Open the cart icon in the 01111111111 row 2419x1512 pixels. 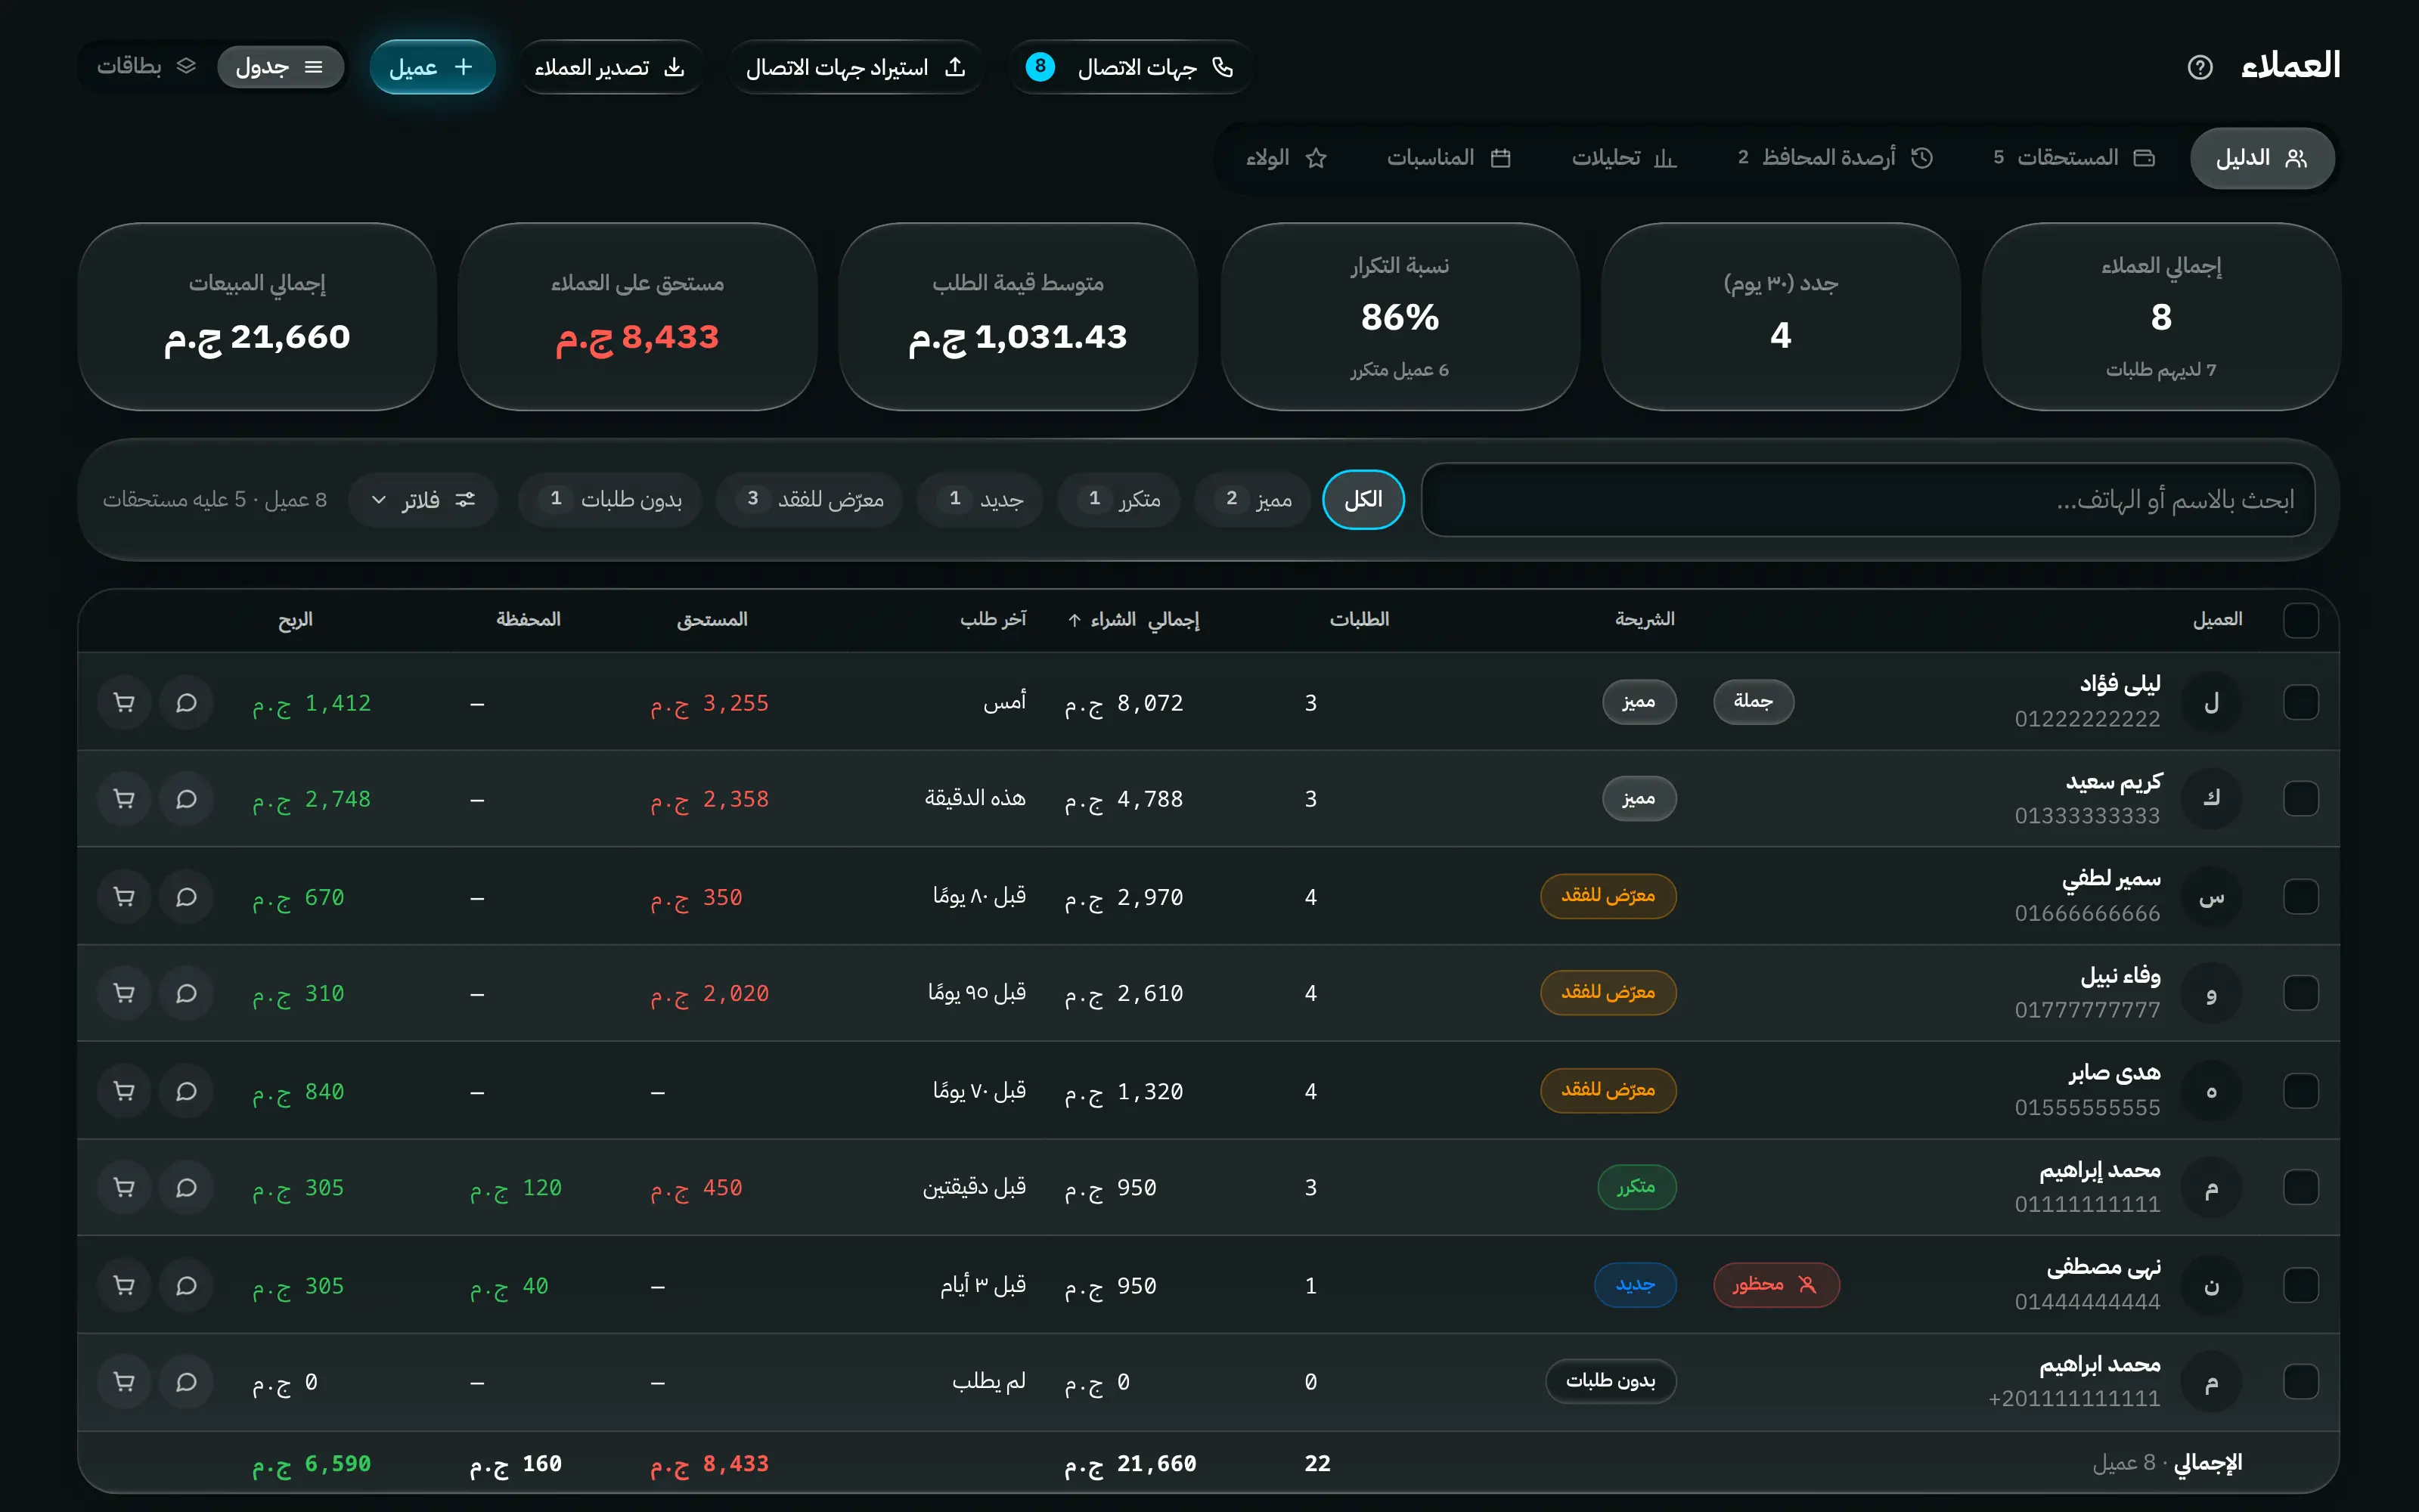[x=124, y=1187]
